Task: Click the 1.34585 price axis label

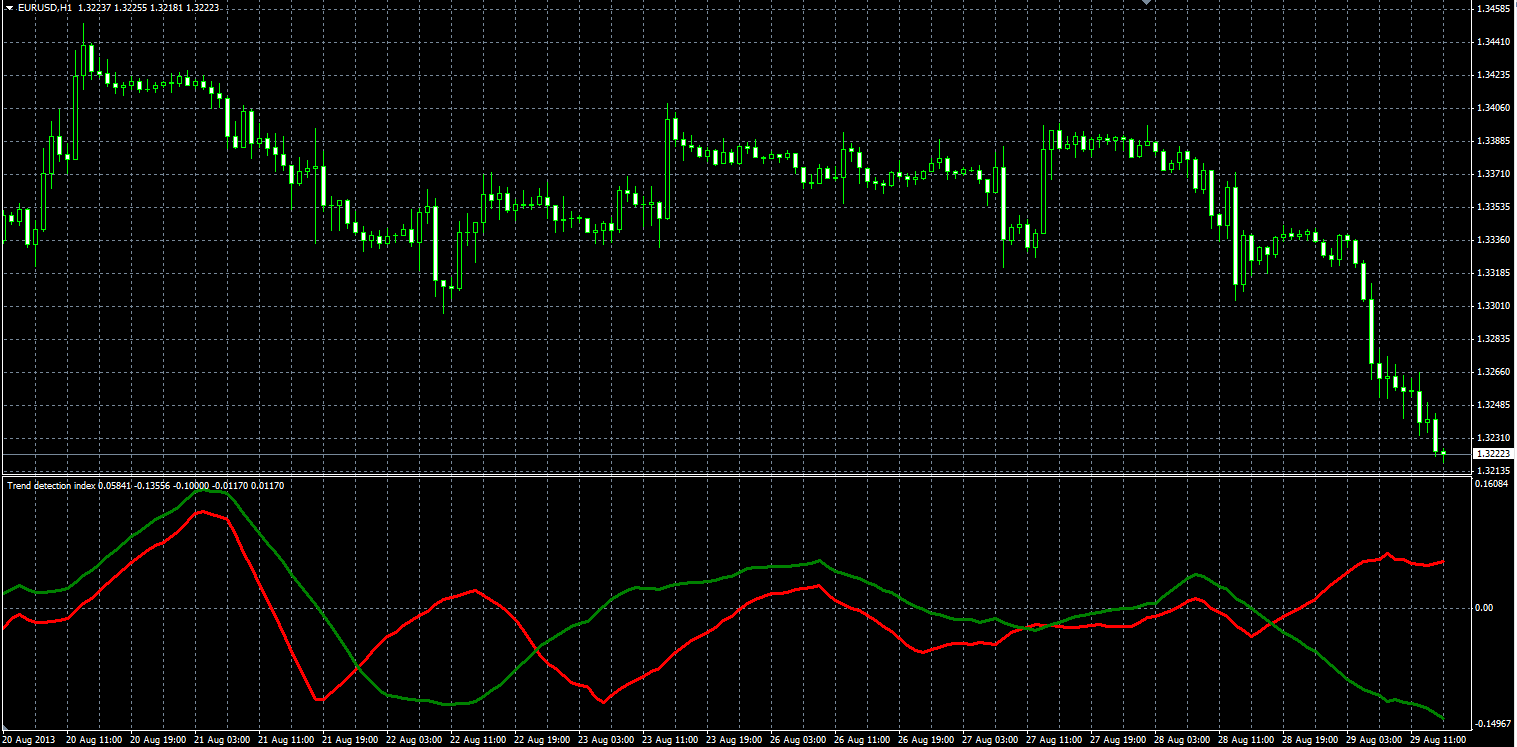Action: point(1493,9)
